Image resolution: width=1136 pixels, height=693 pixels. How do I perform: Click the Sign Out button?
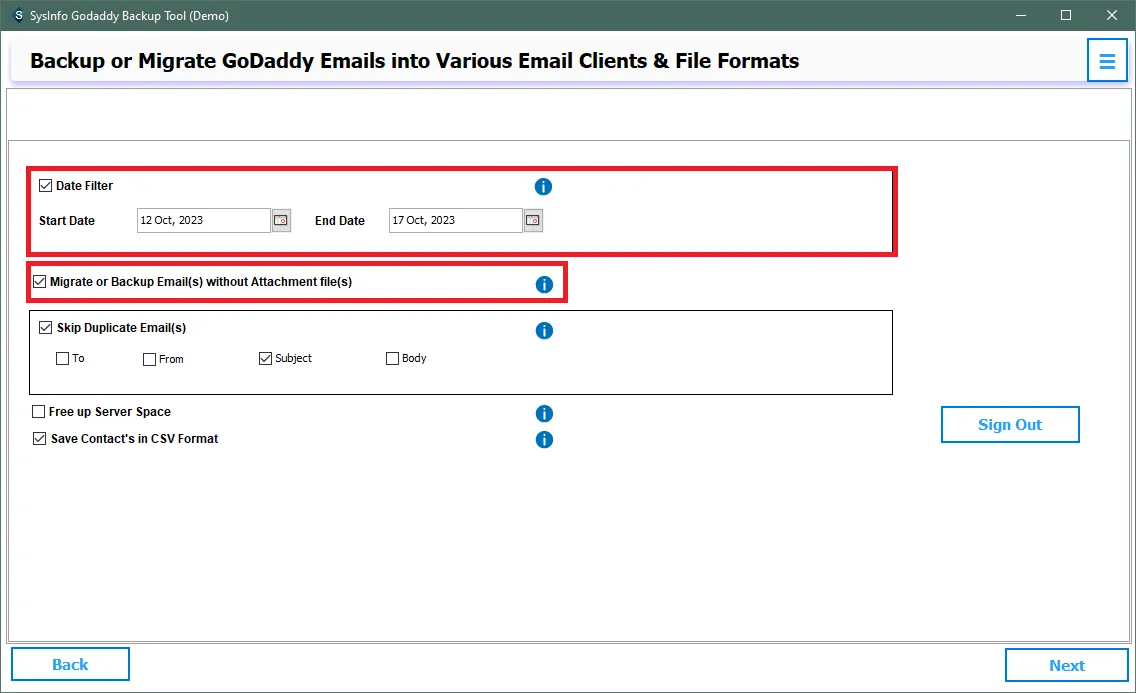click(1010, 424)
